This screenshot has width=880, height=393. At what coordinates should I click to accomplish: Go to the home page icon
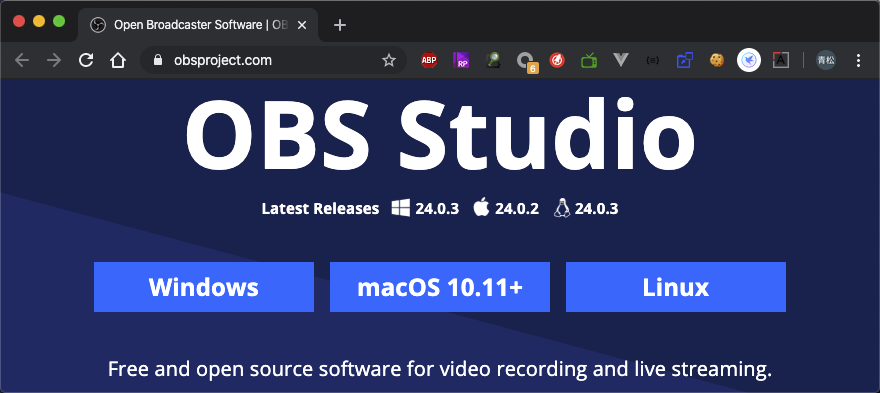pyautogui.click(x=118, y=60)
